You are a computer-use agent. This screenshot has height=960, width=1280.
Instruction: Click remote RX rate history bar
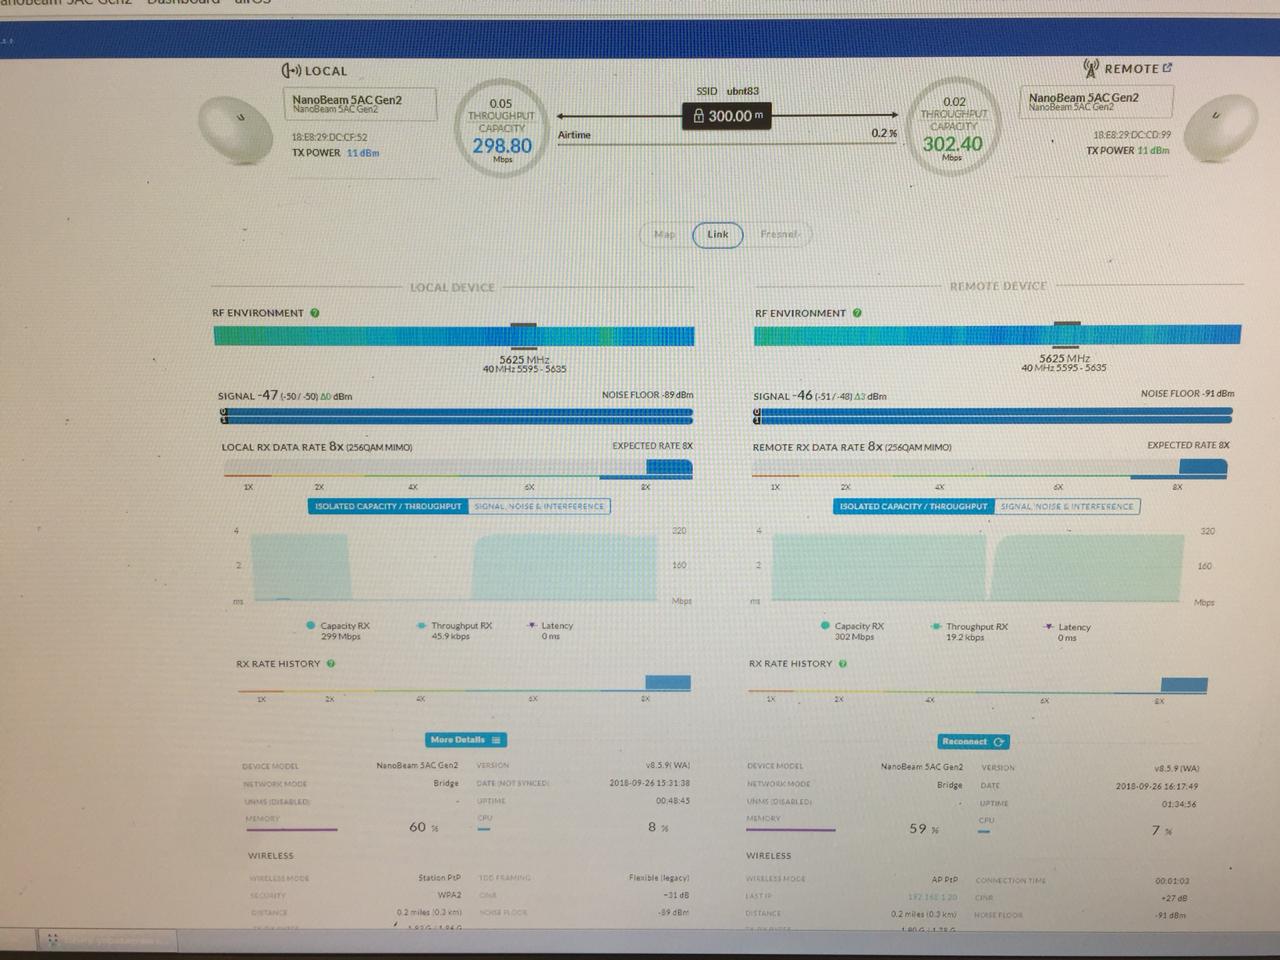[979, 686]
